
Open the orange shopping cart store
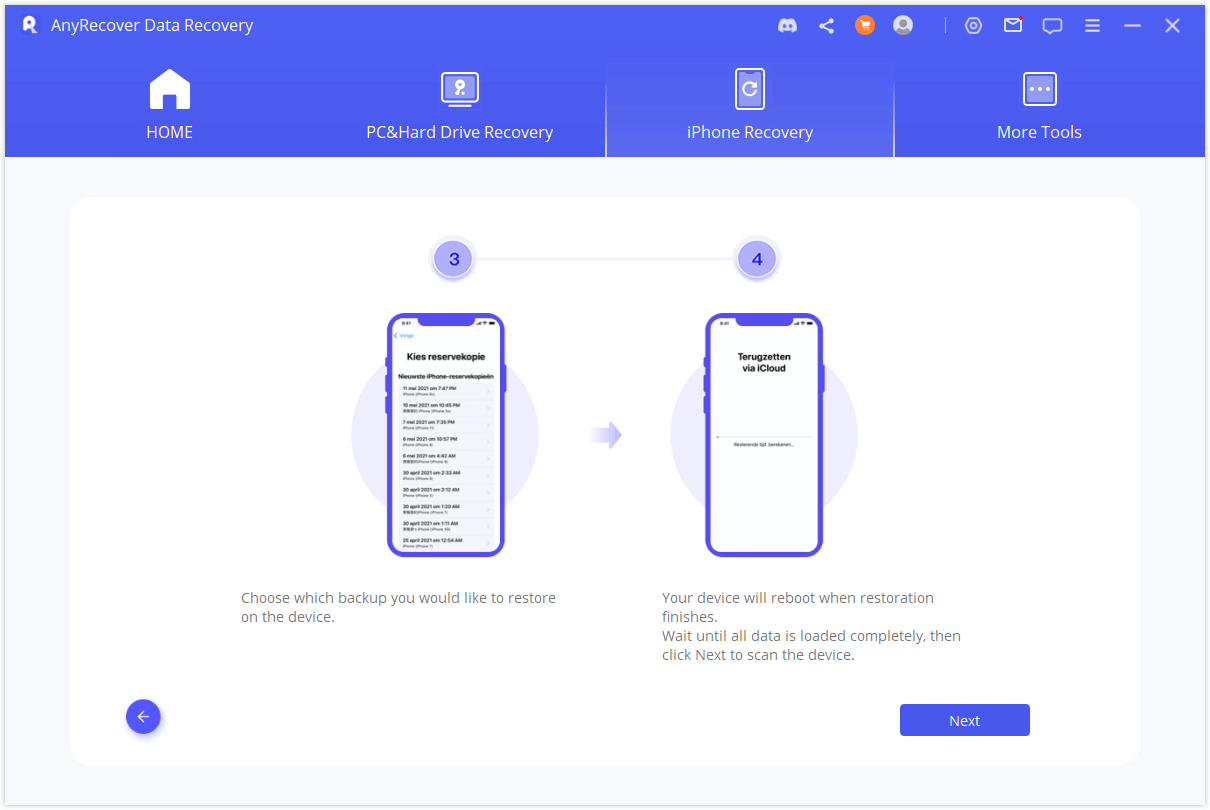point(865,26)
